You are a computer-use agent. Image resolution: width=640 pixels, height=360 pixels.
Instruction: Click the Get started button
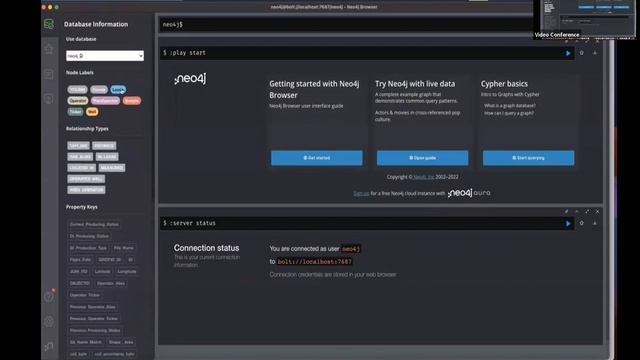point(317,158)
